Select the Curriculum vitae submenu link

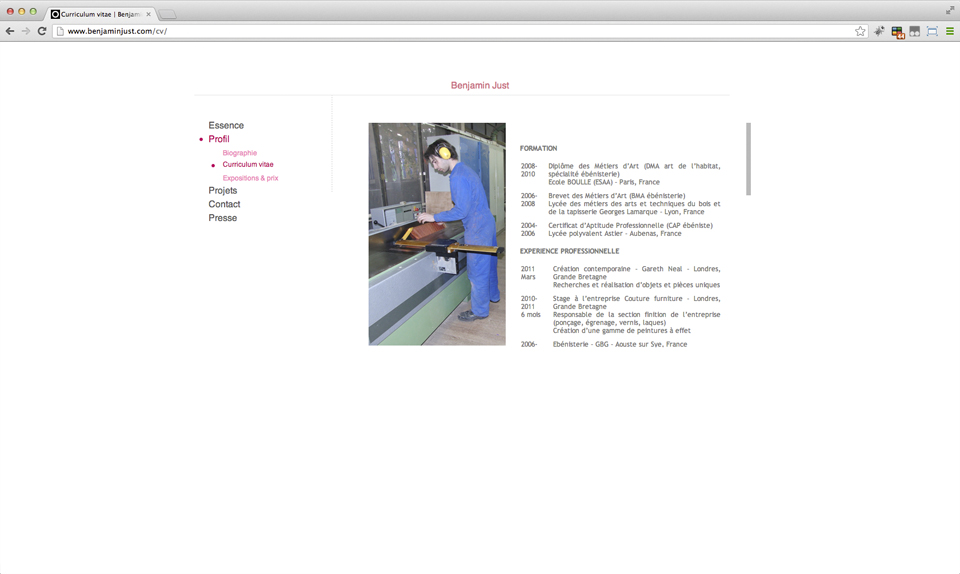click(248, 165)
